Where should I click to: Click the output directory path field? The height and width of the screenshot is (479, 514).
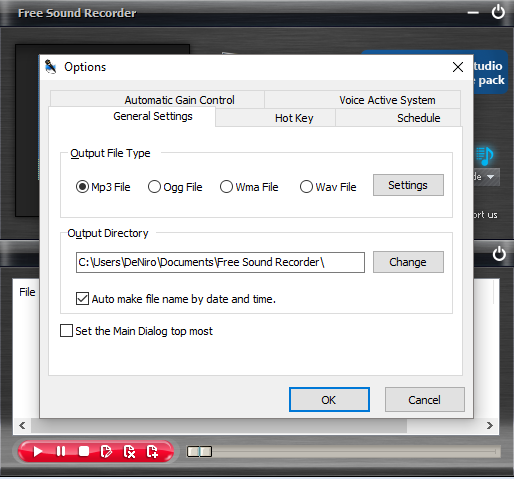pyautogui.click(x=220, y=262)
